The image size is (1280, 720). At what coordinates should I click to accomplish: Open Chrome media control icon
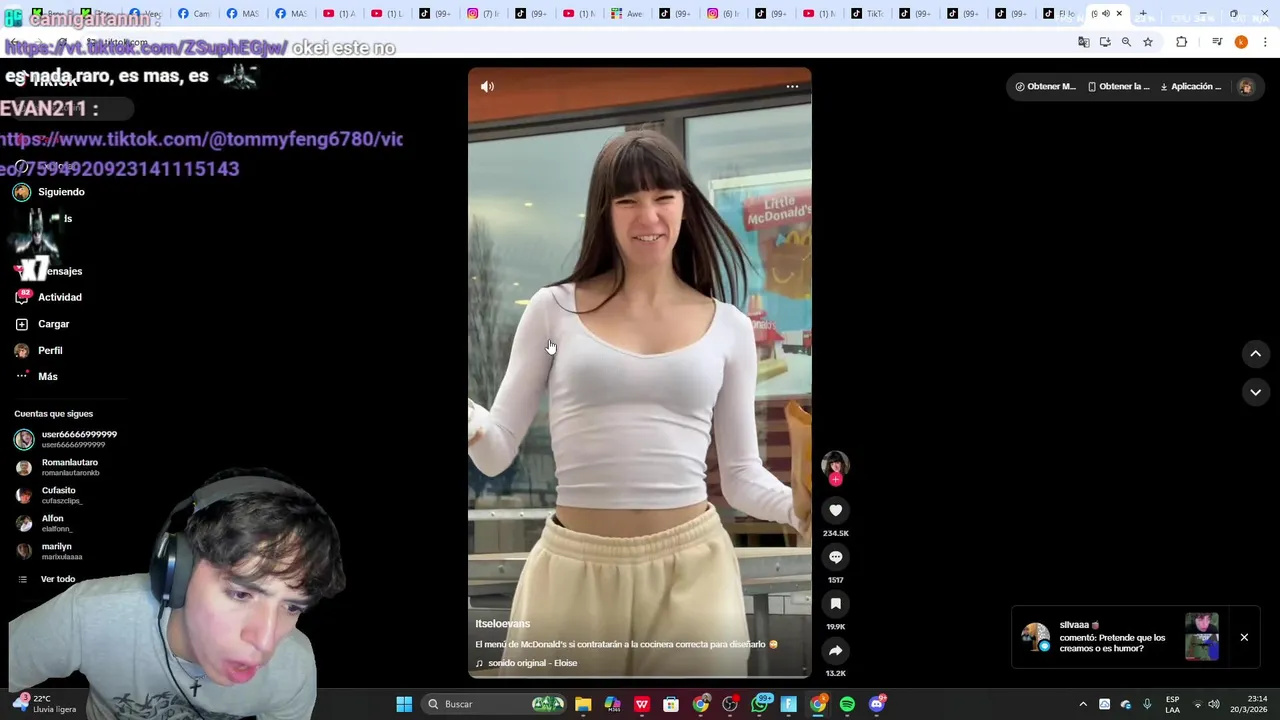click(1217, 42)
